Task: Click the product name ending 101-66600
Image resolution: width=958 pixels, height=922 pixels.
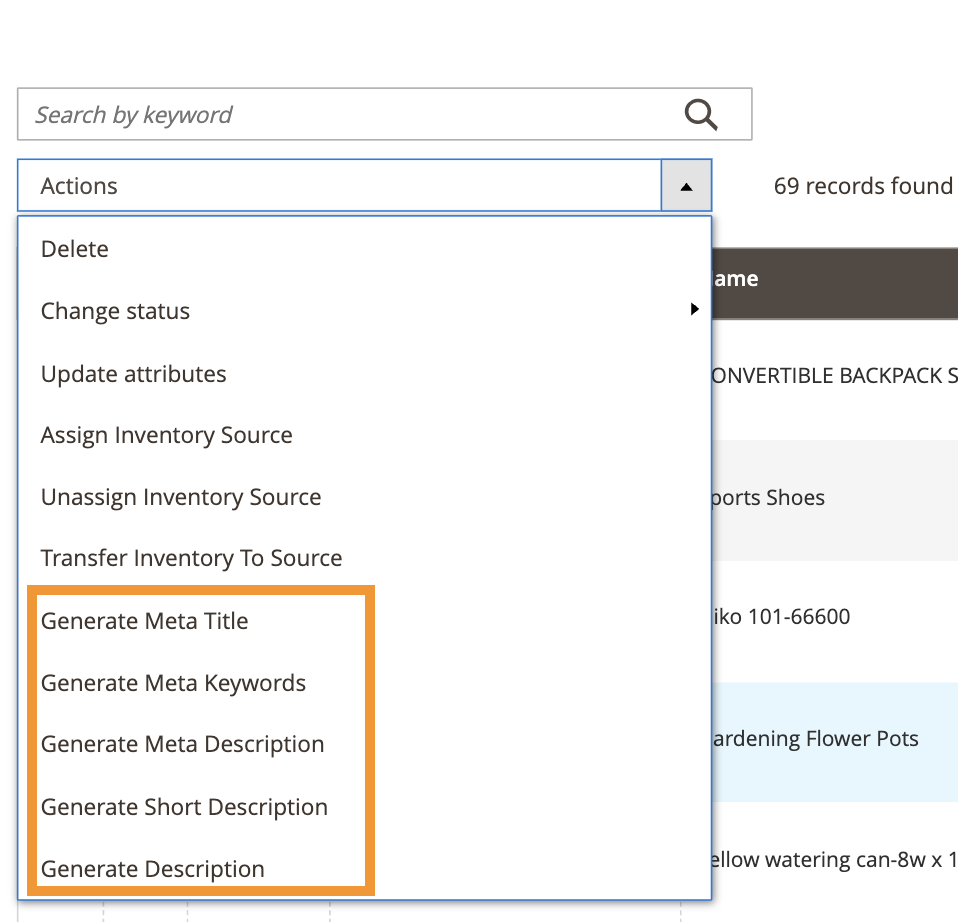Action: 781,617
